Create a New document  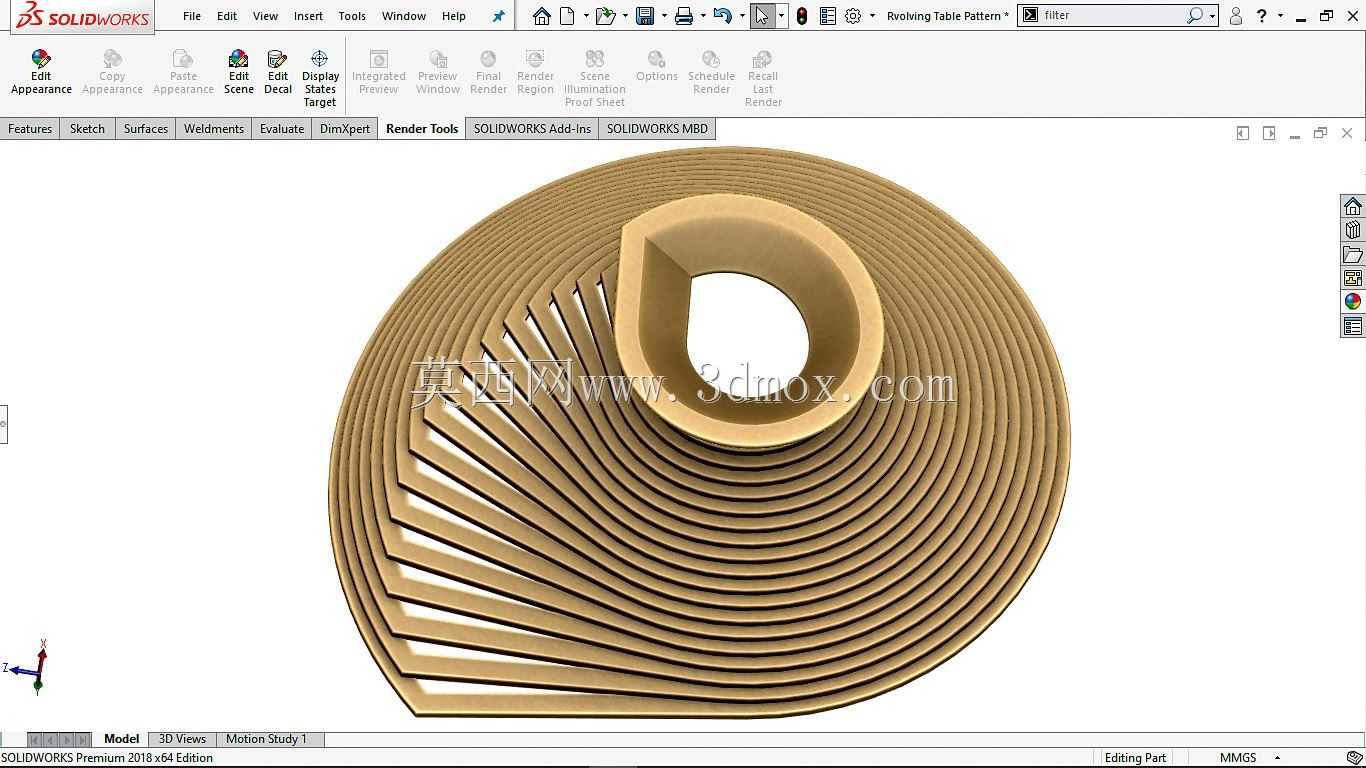tap(567, 16)
